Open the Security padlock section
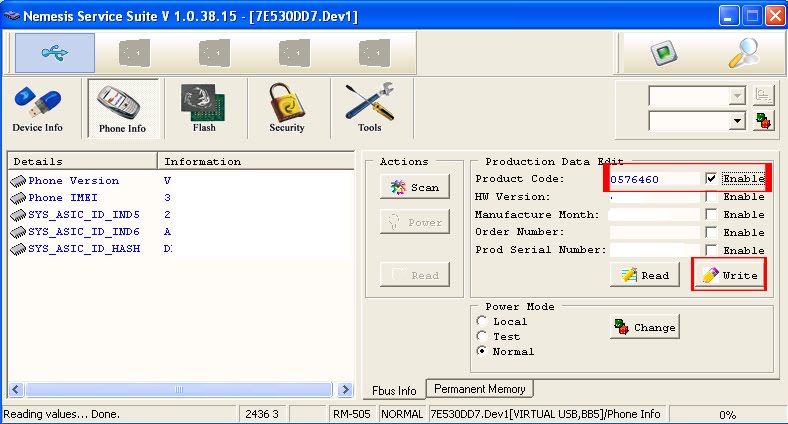 tap(286, 109)
